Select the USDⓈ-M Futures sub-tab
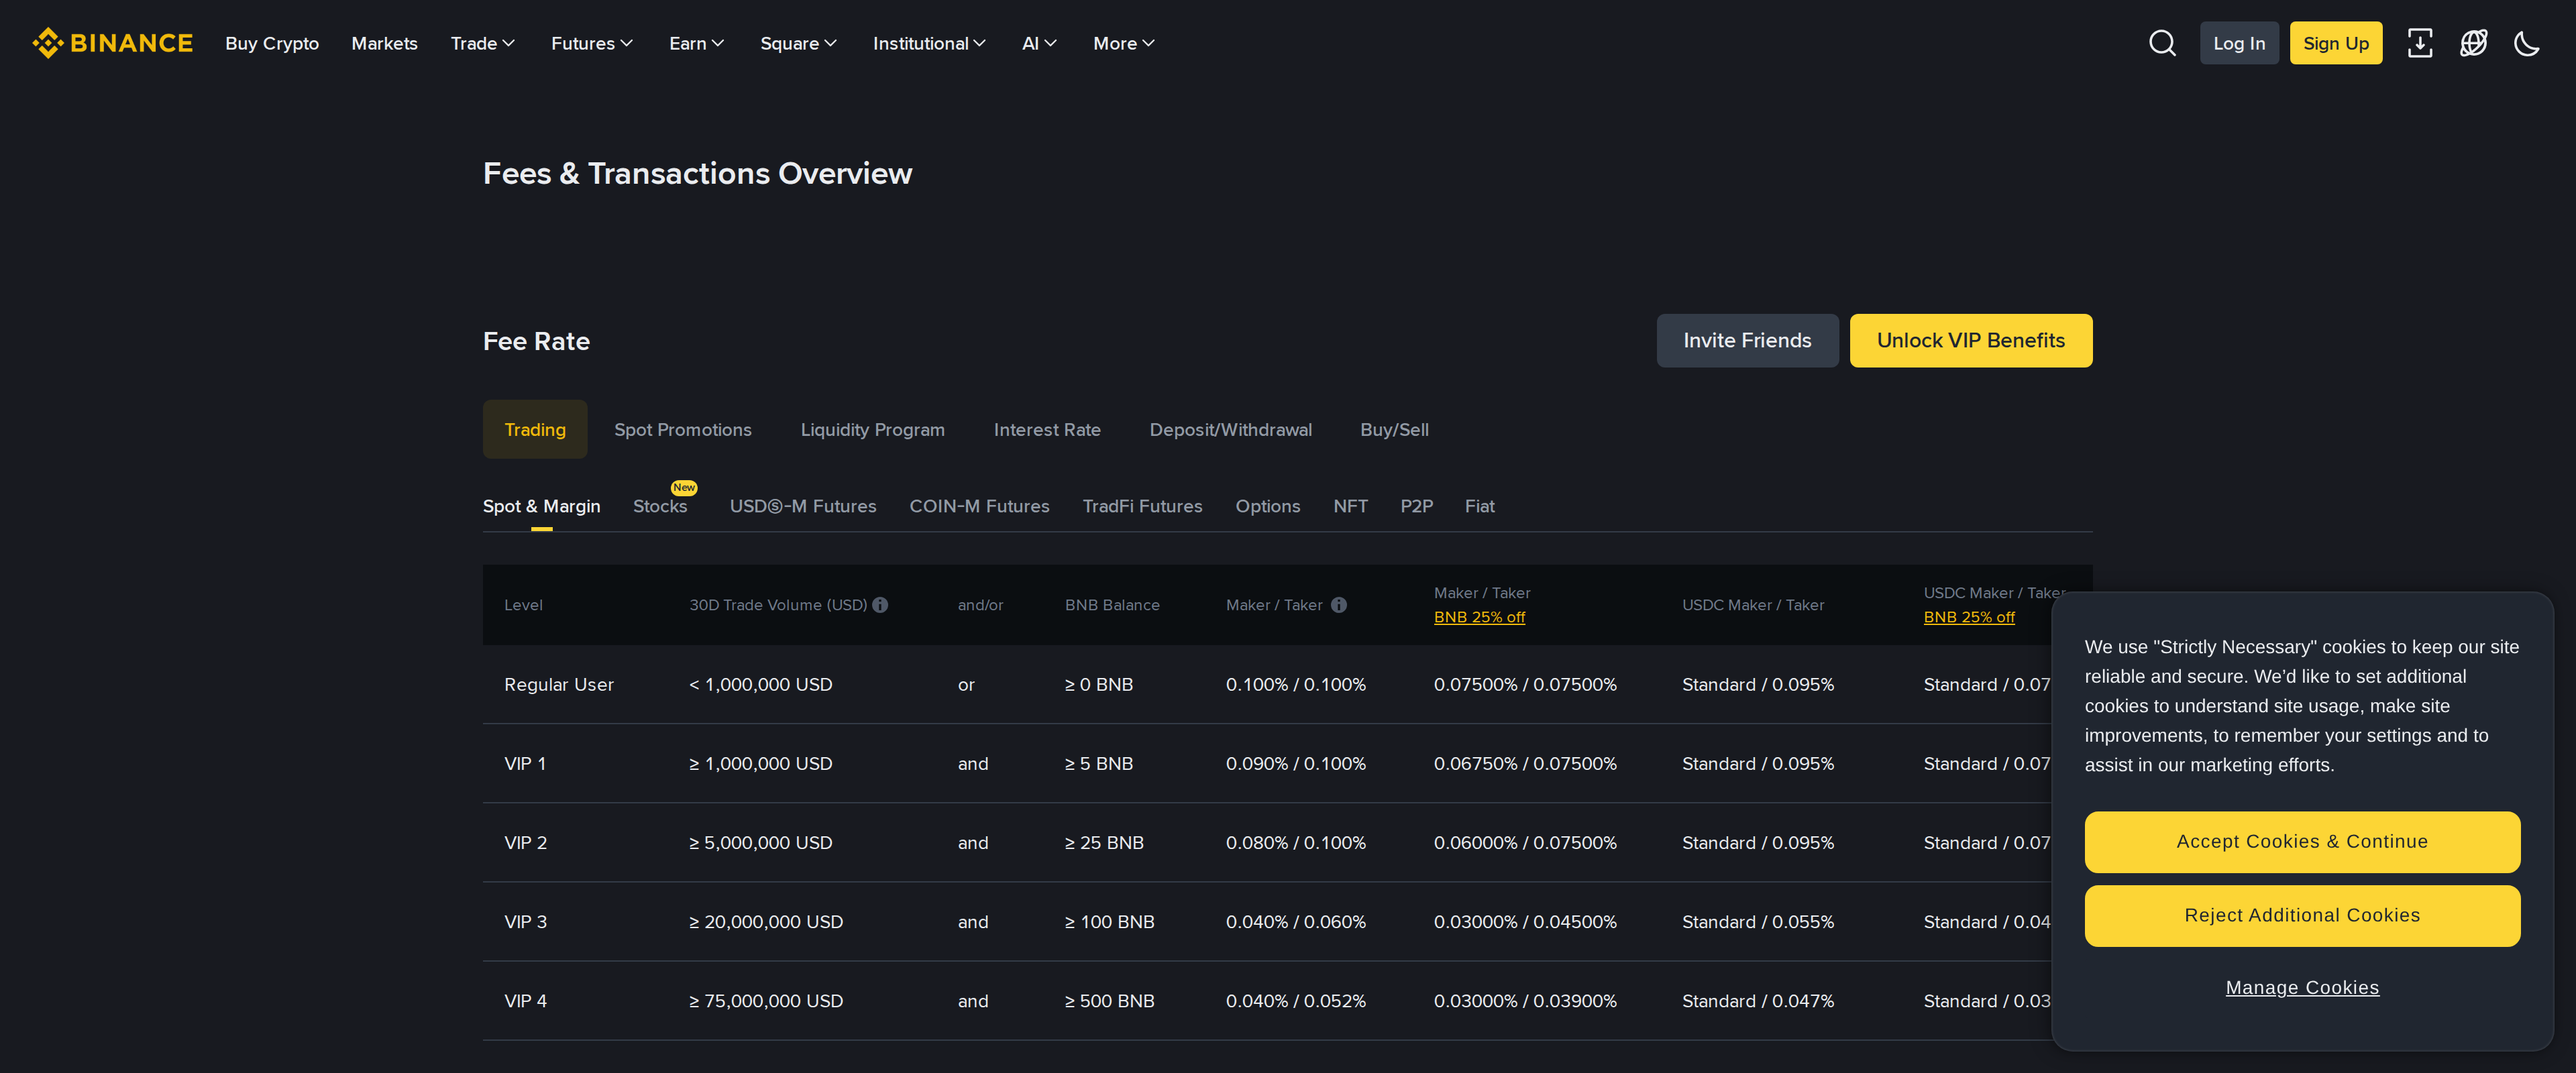The height and width of the screenshot is (1073, 2576). point(803,506)
